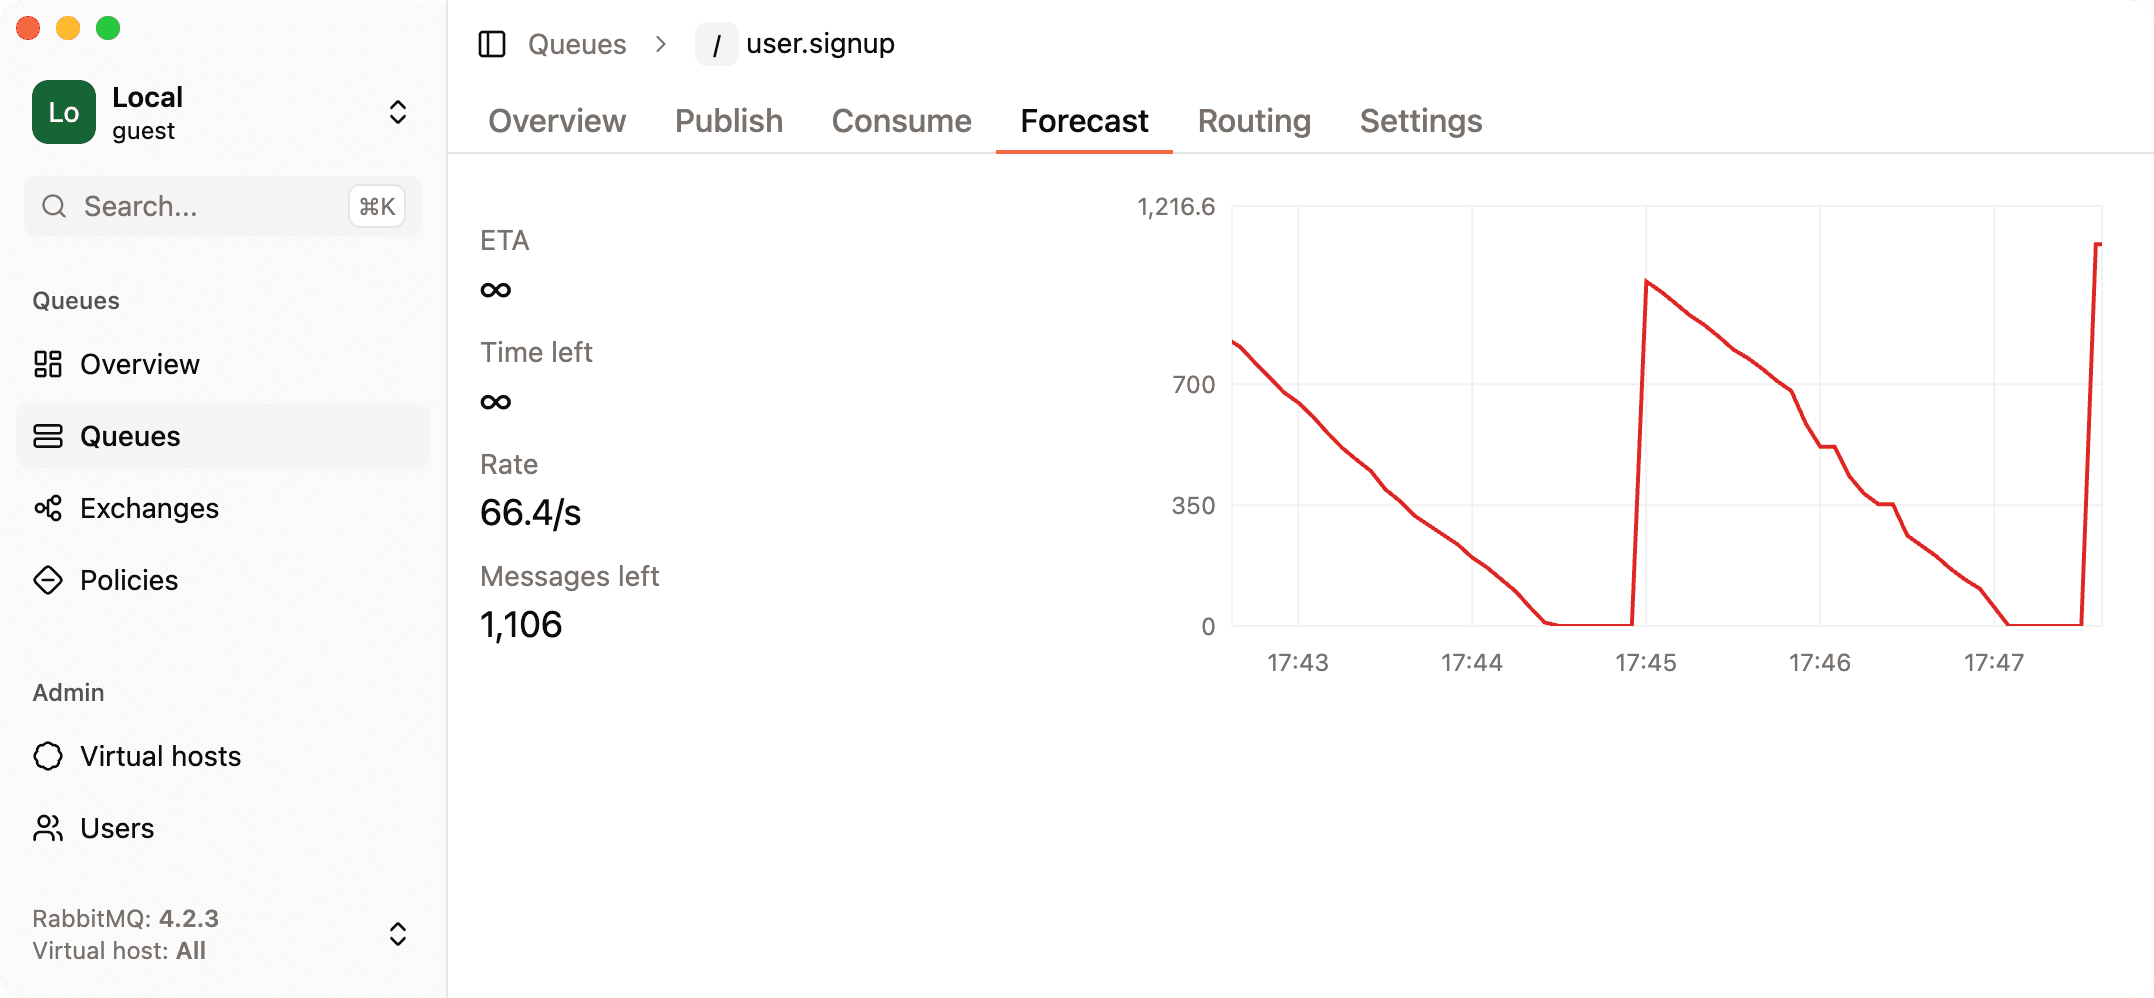Viewport: 2154px width, 998px height.
Task: Go to the Settings tab
Action: click(x=1420, y=121)
